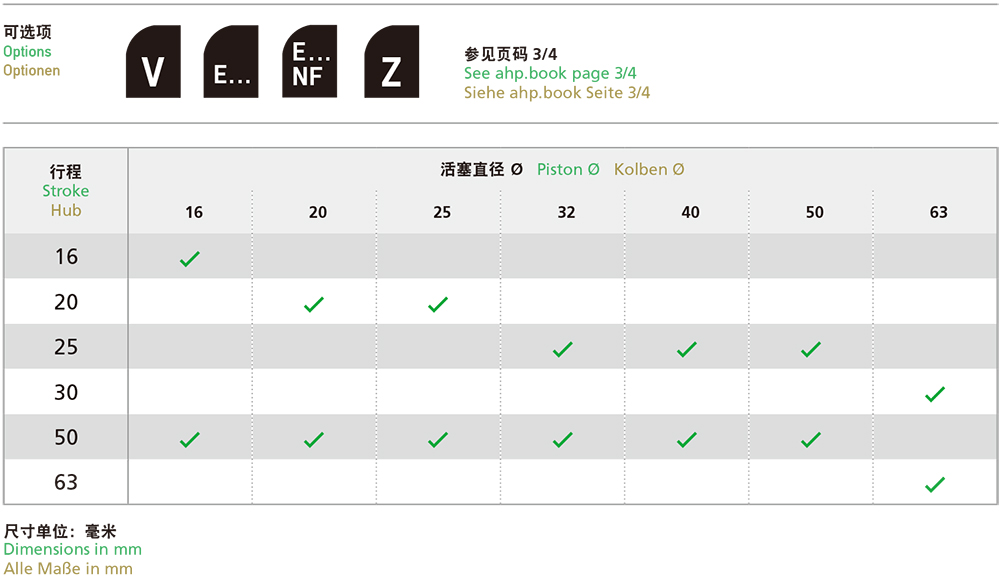Click the E... NF option icon
Screen dimensions: 1000x582
pos(309,61)
